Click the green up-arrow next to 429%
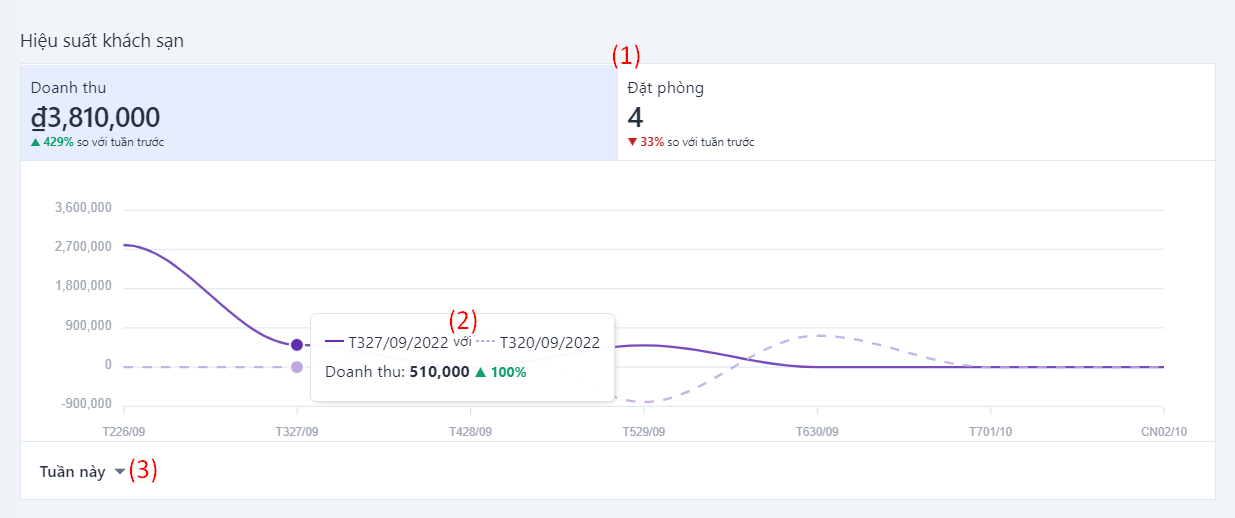 (36, 142)
